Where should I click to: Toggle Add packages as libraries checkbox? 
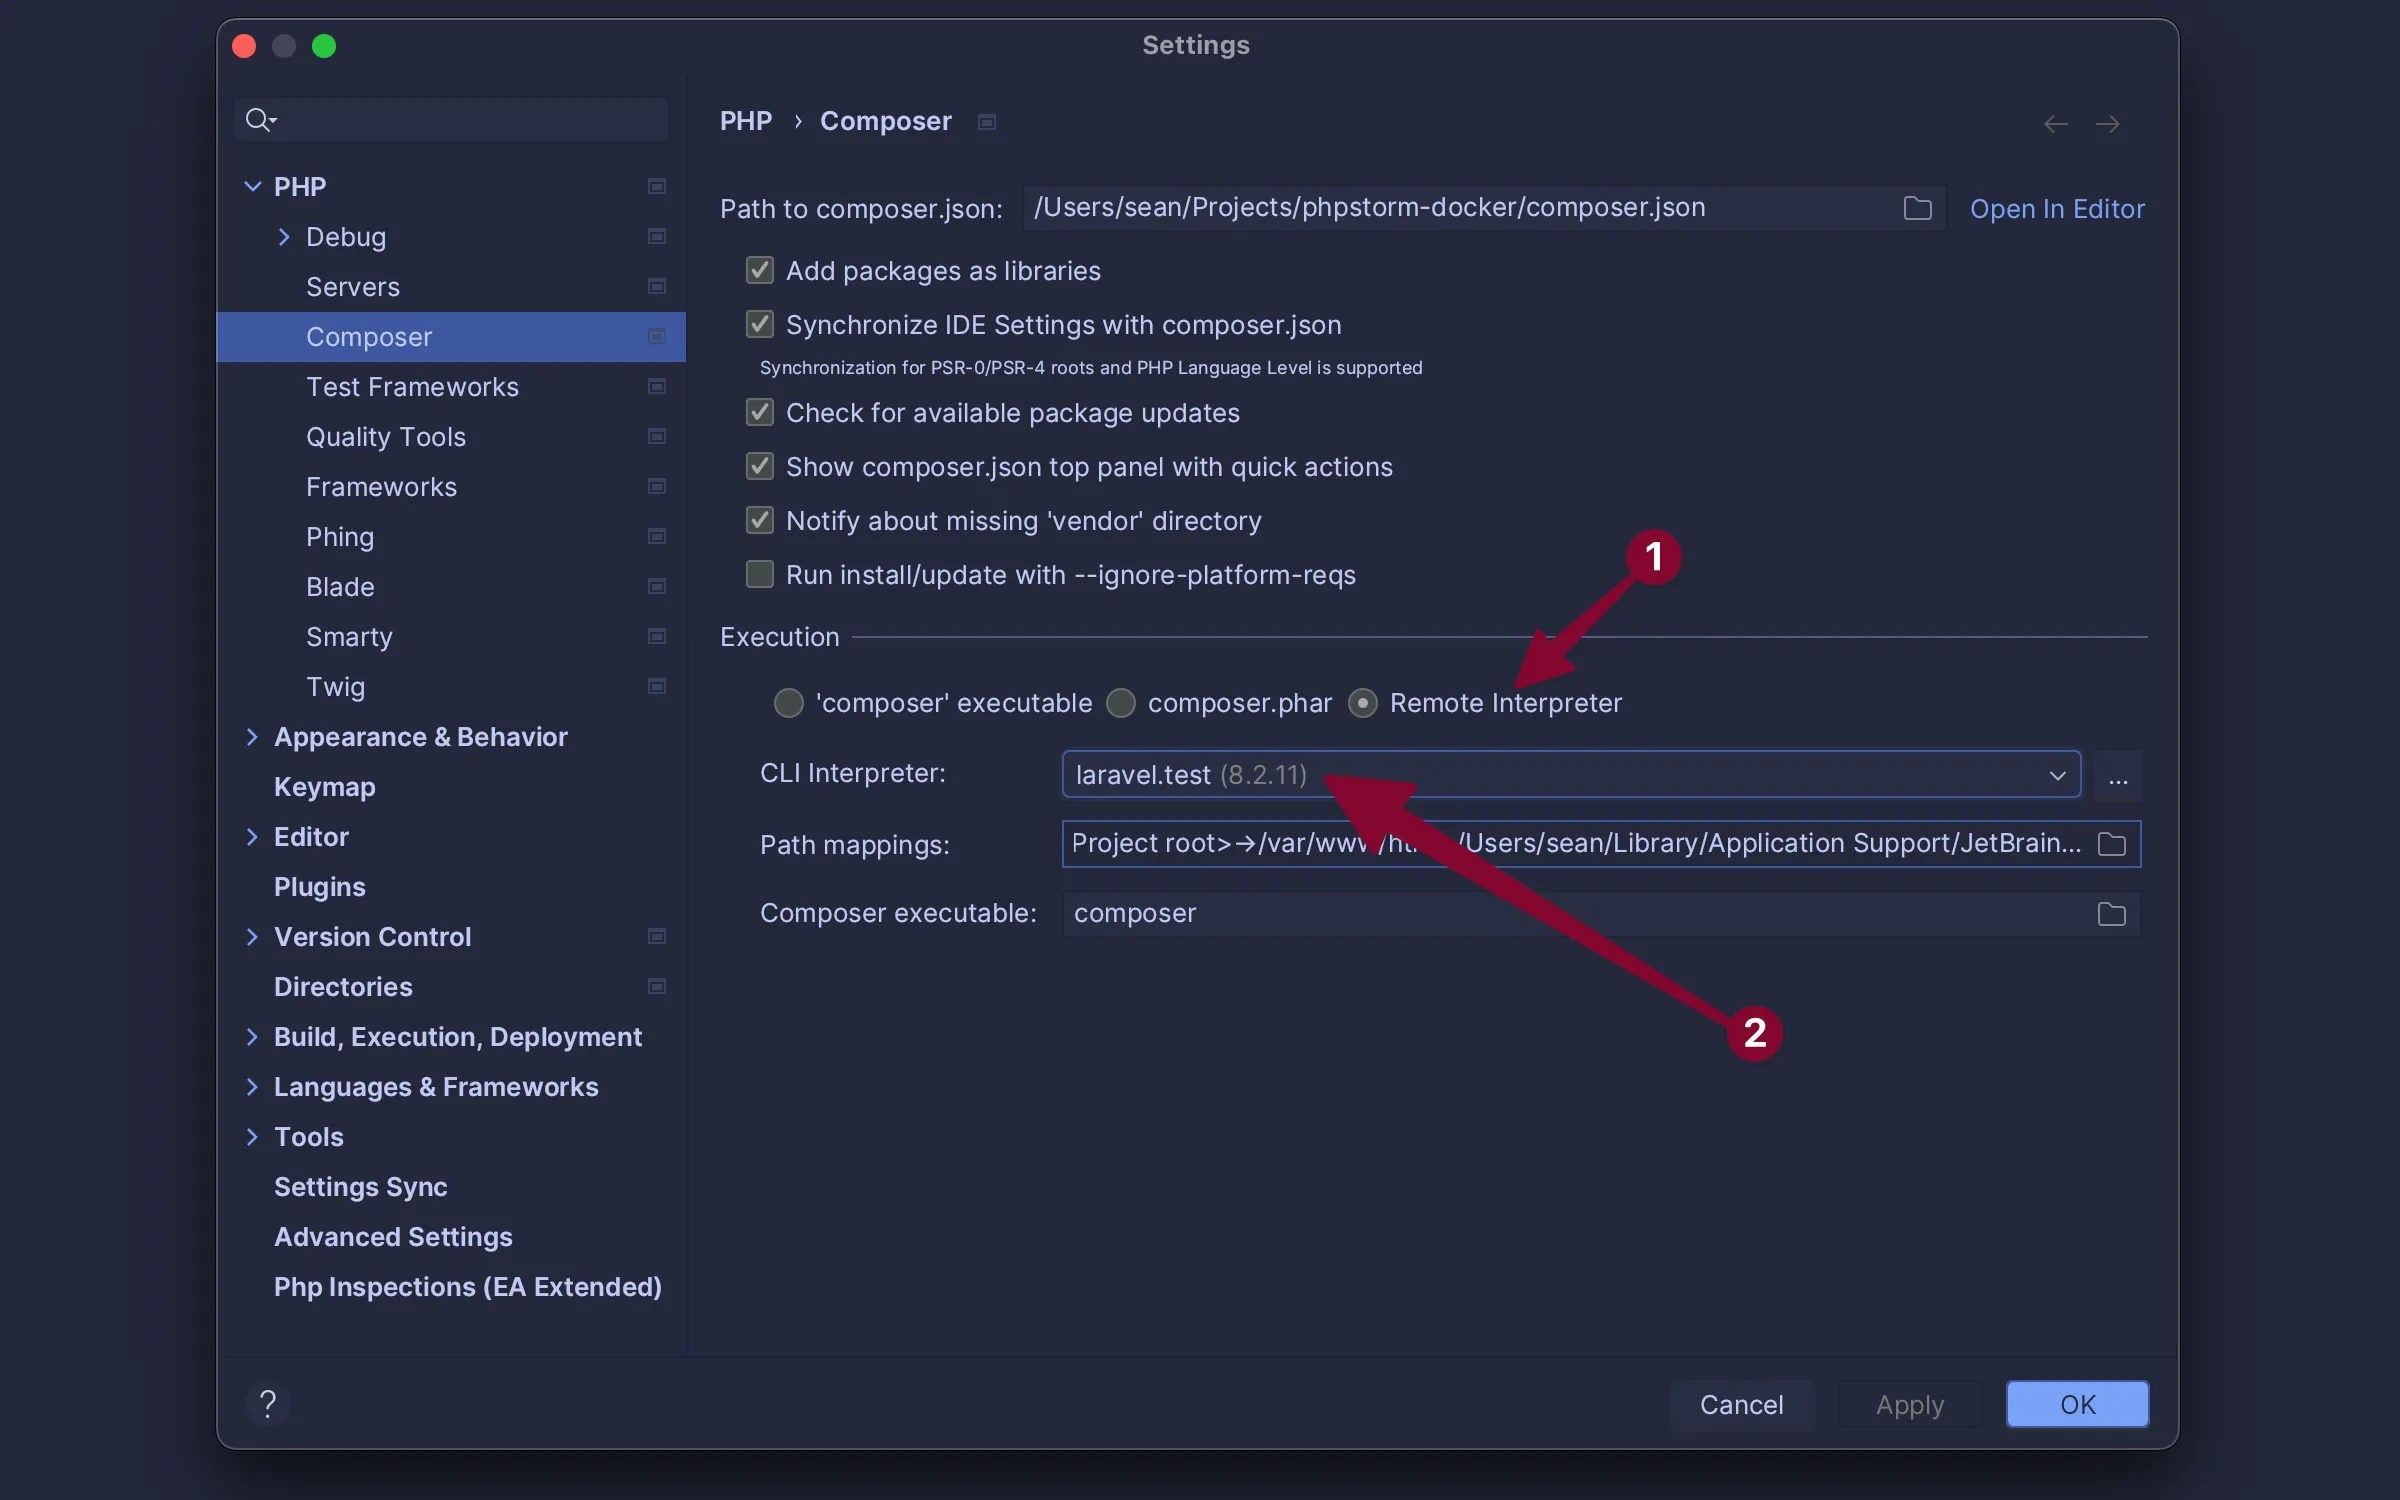coord(760,270)
